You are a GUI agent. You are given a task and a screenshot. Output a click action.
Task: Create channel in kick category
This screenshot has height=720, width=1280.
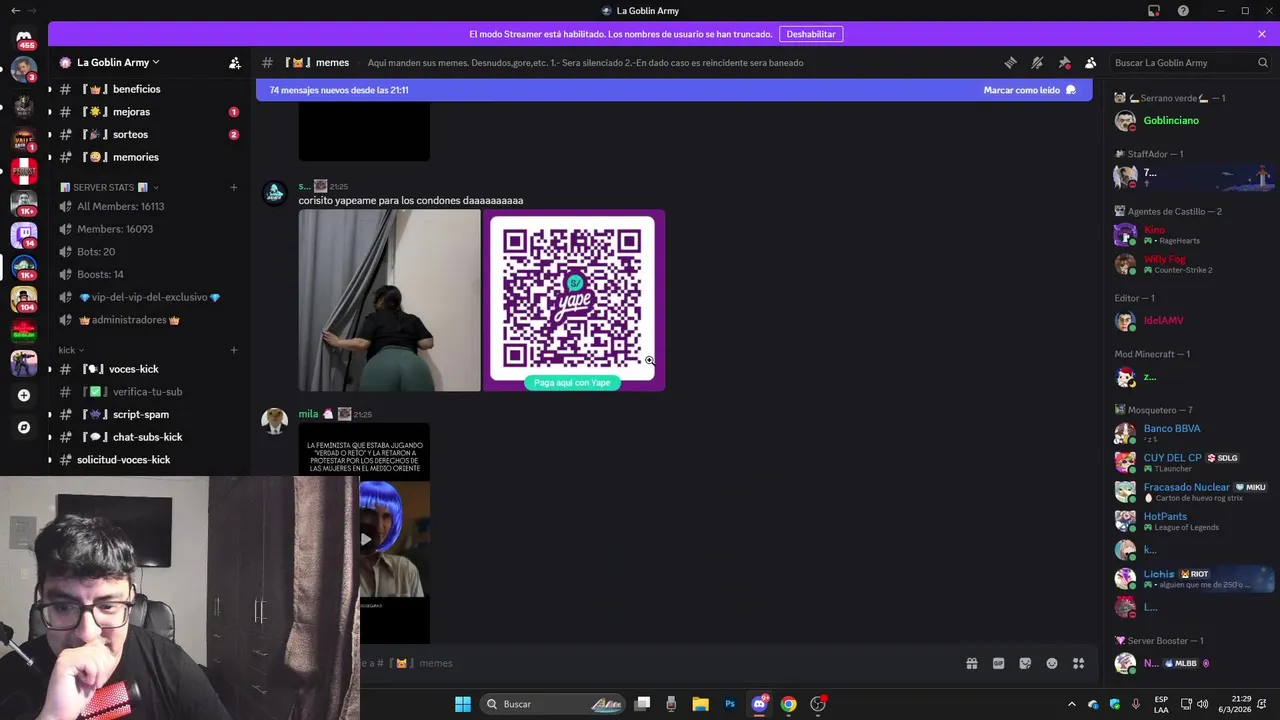point(234,350)
